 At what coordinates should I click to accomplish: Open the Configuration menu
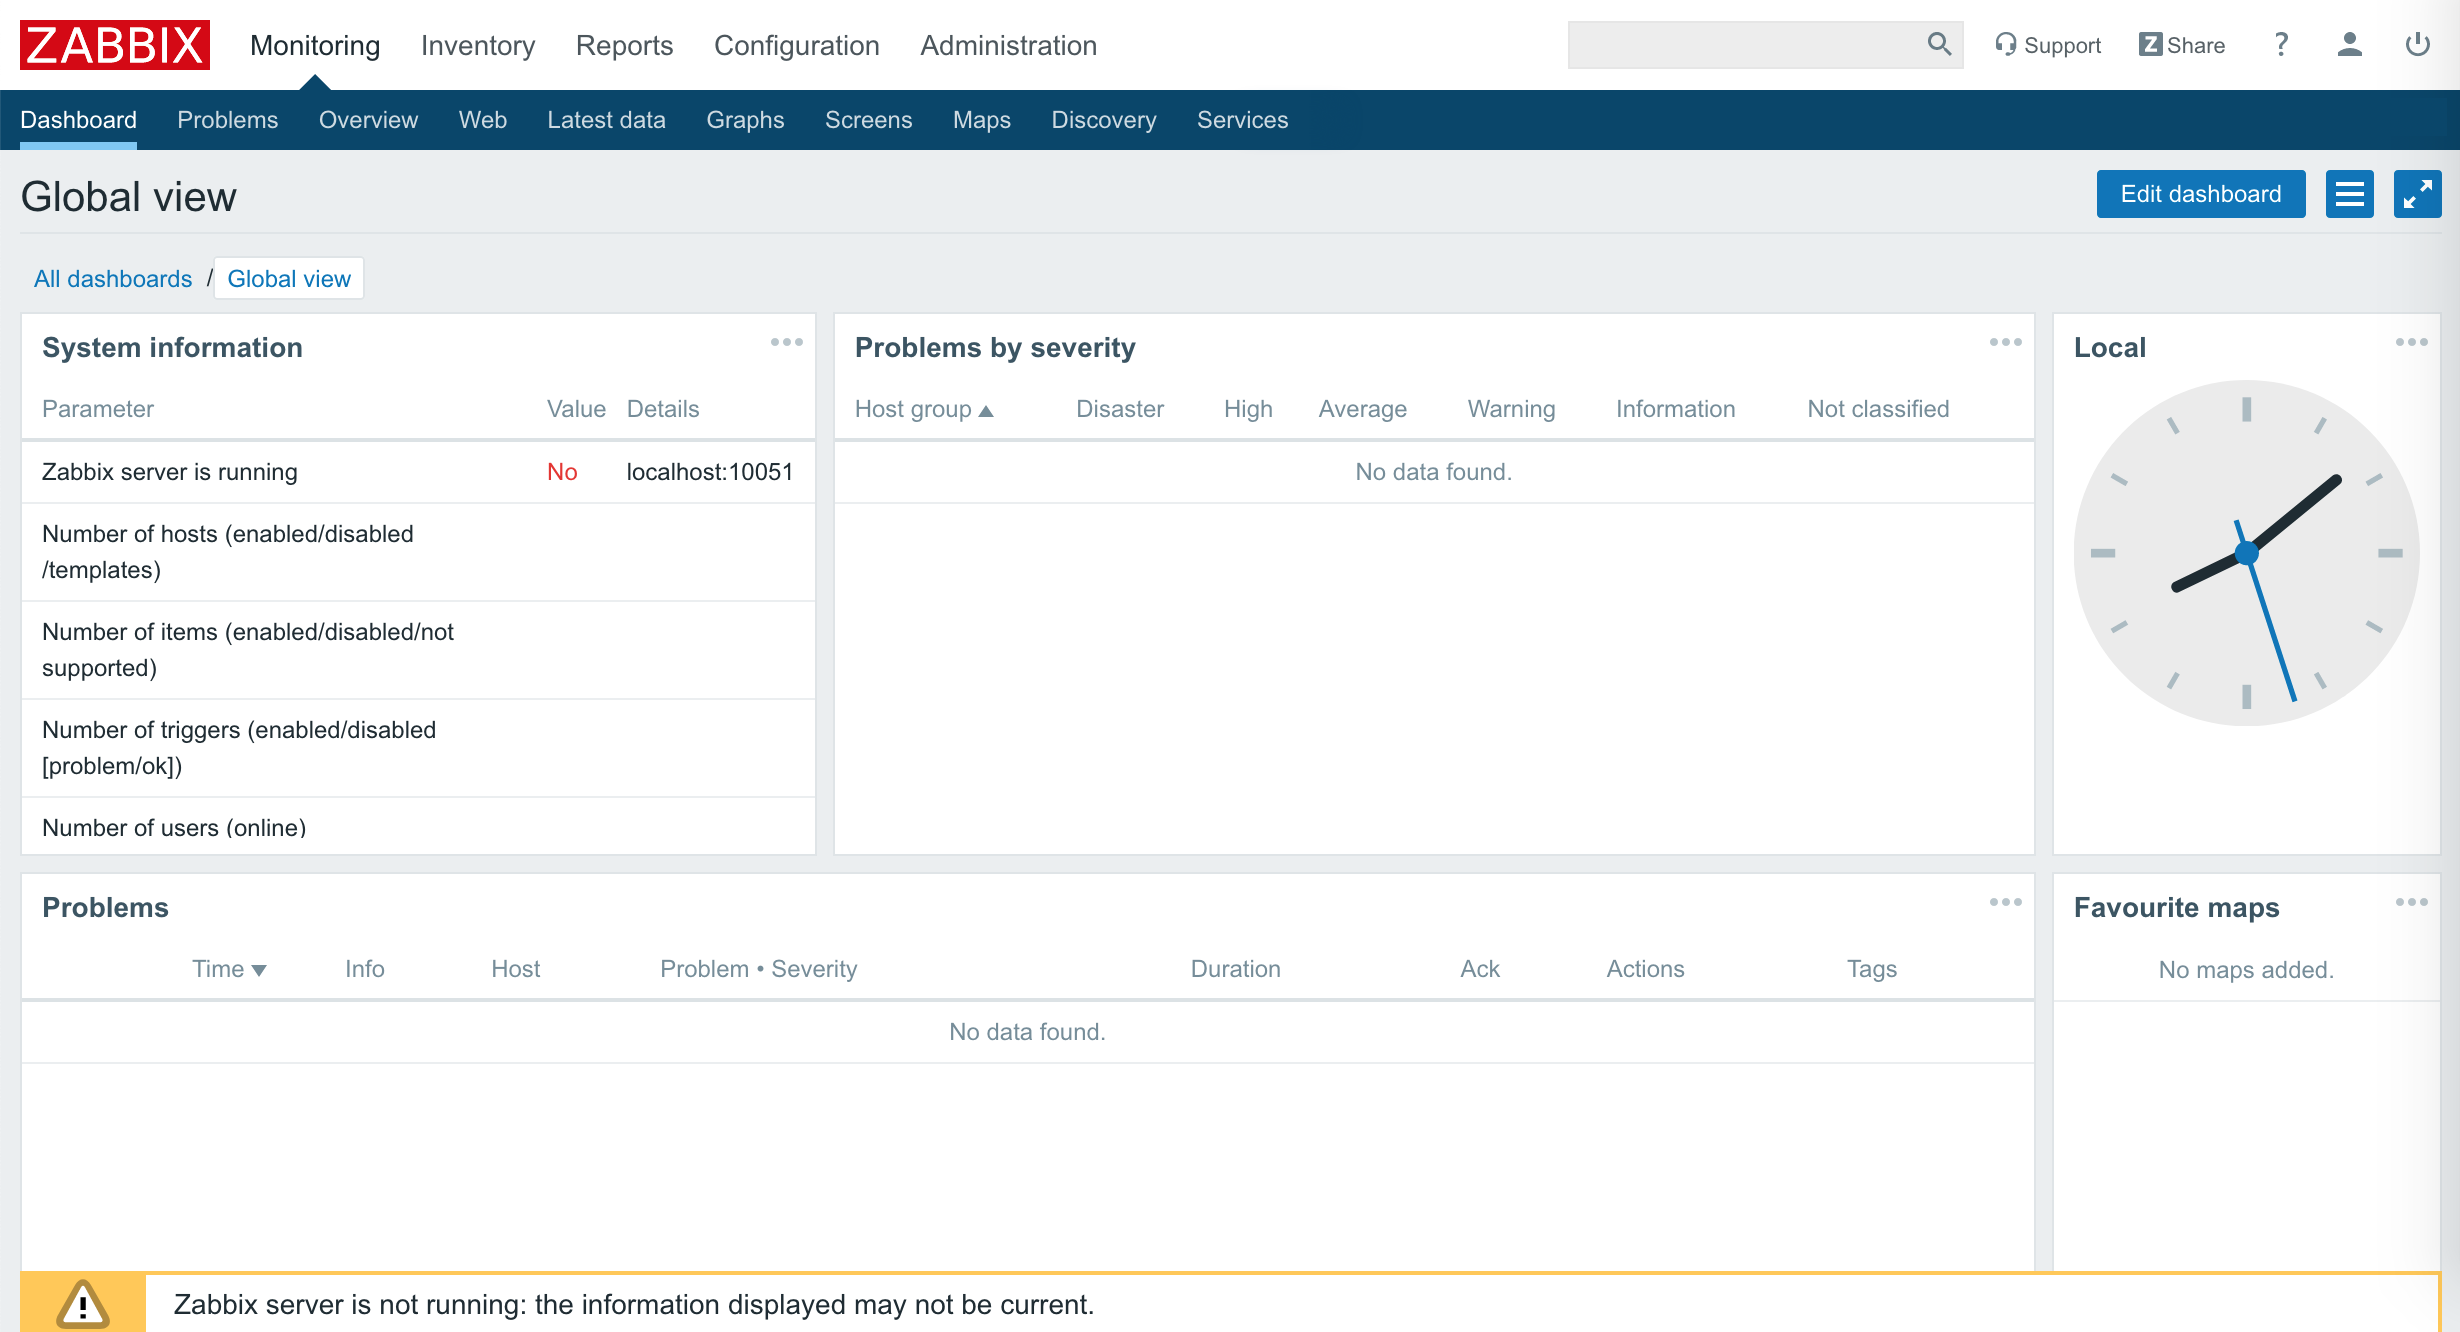point(797,45)
